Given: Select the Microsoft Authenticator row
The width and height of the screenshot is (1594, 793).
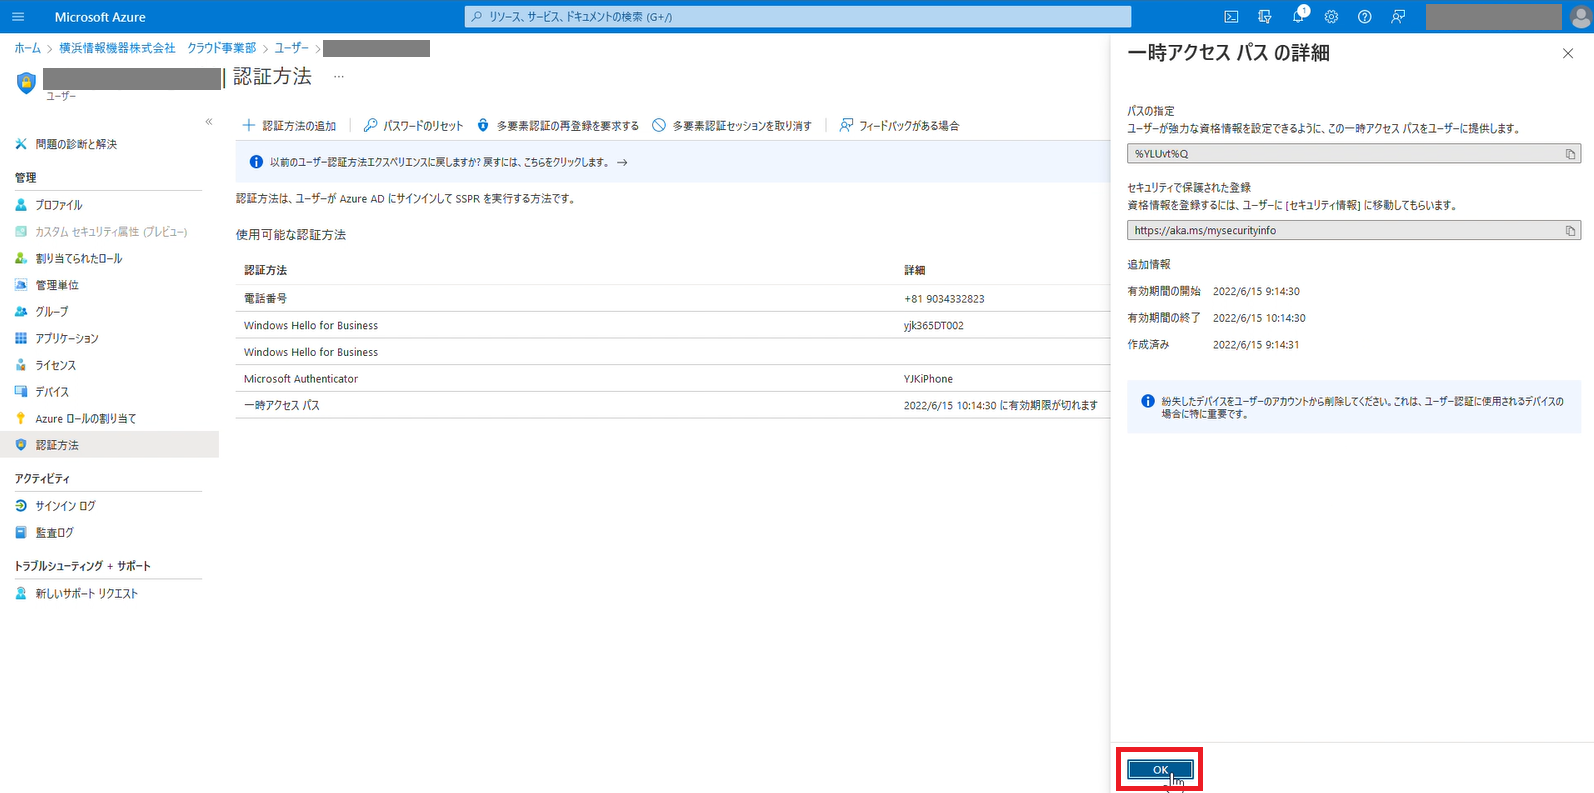Looking at the screenshot, I should pos(673,379).
